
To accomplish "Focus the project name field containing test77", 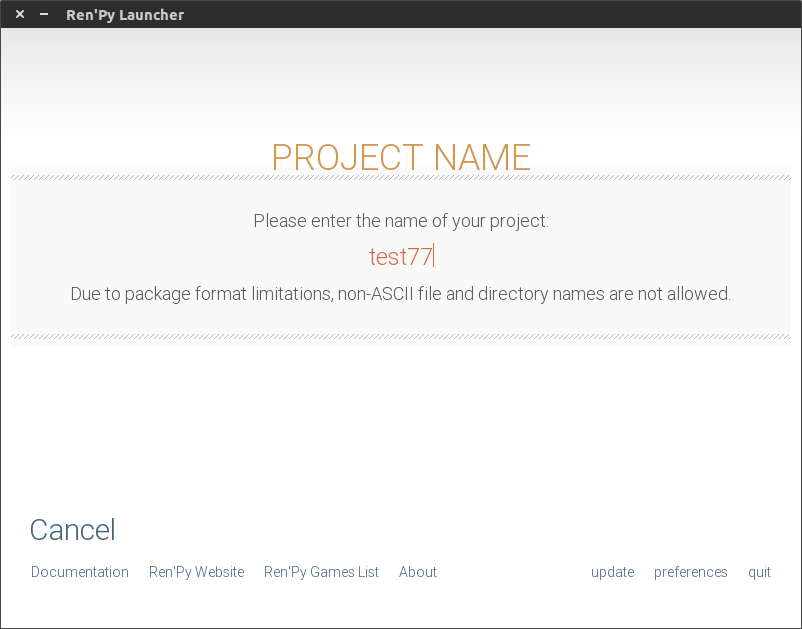I will tap(400, 257).
